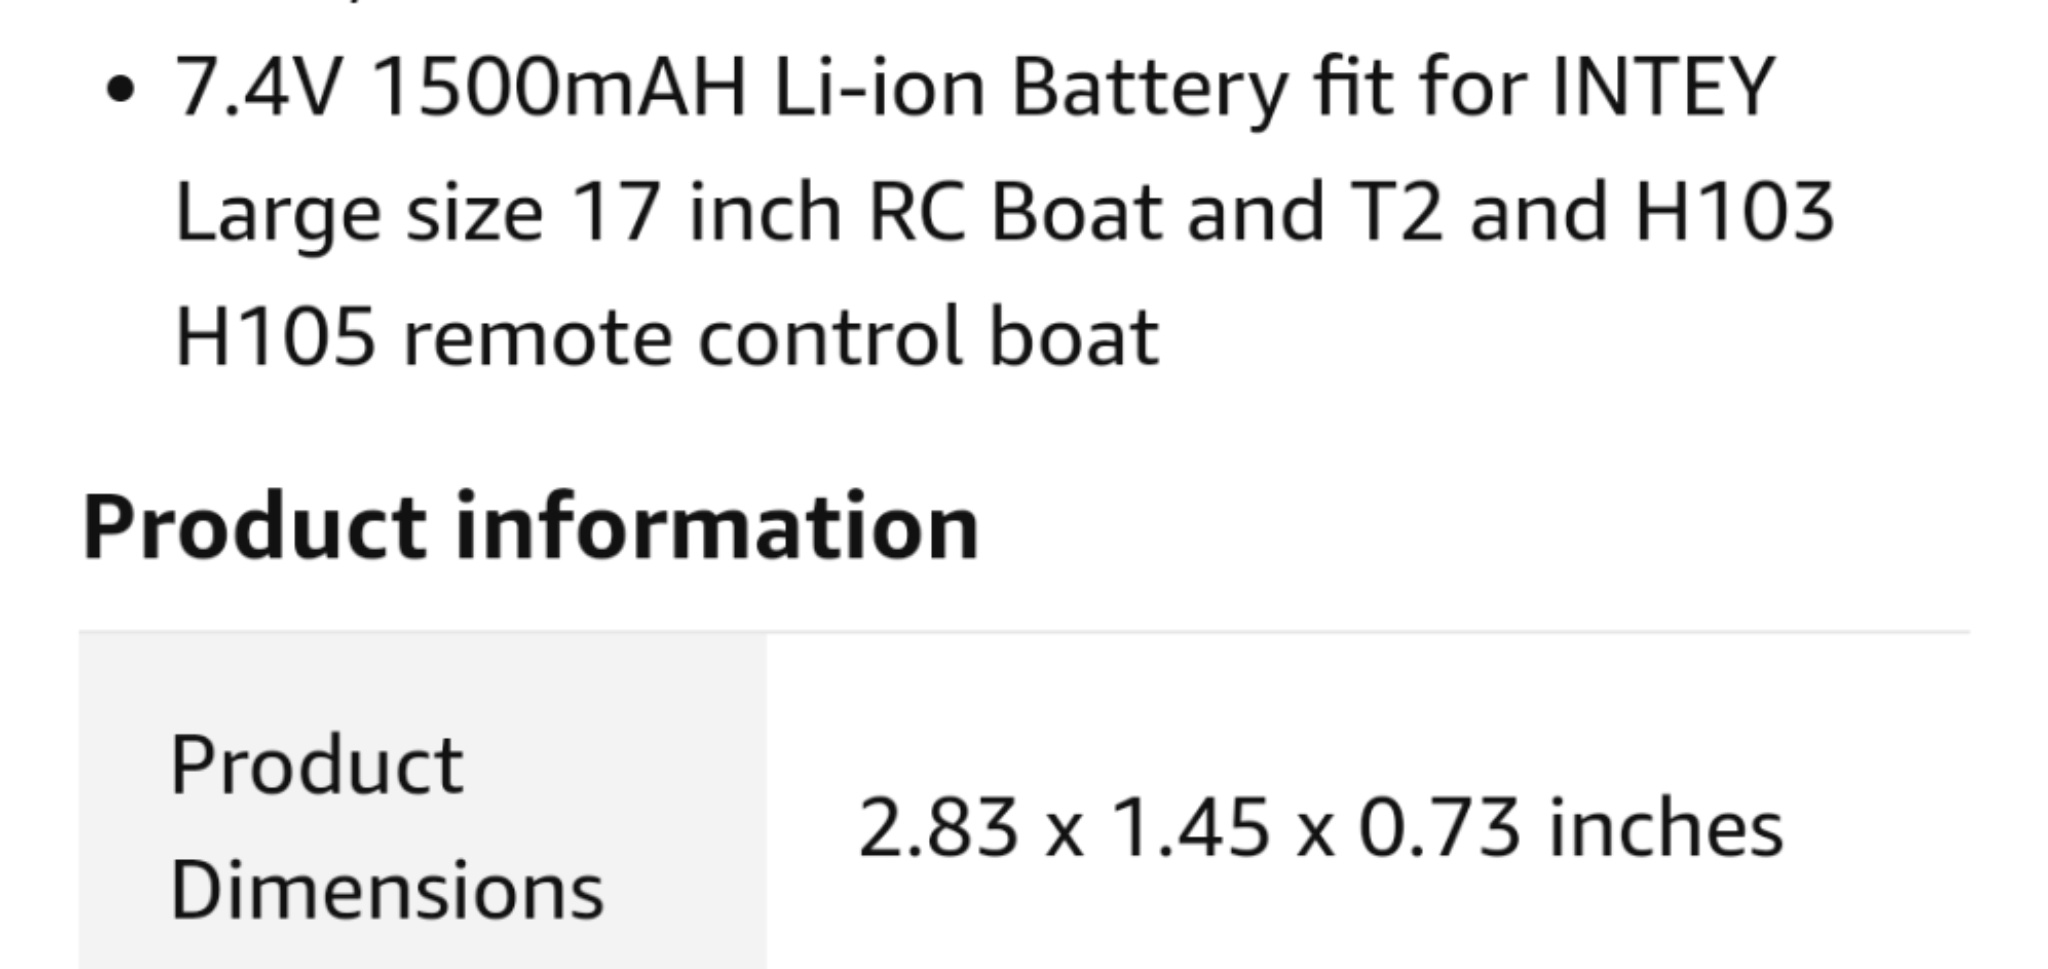Click the 'RC Boat' text
The height and width of the screenshot is (969, 2048).
tap(1015, 212)
